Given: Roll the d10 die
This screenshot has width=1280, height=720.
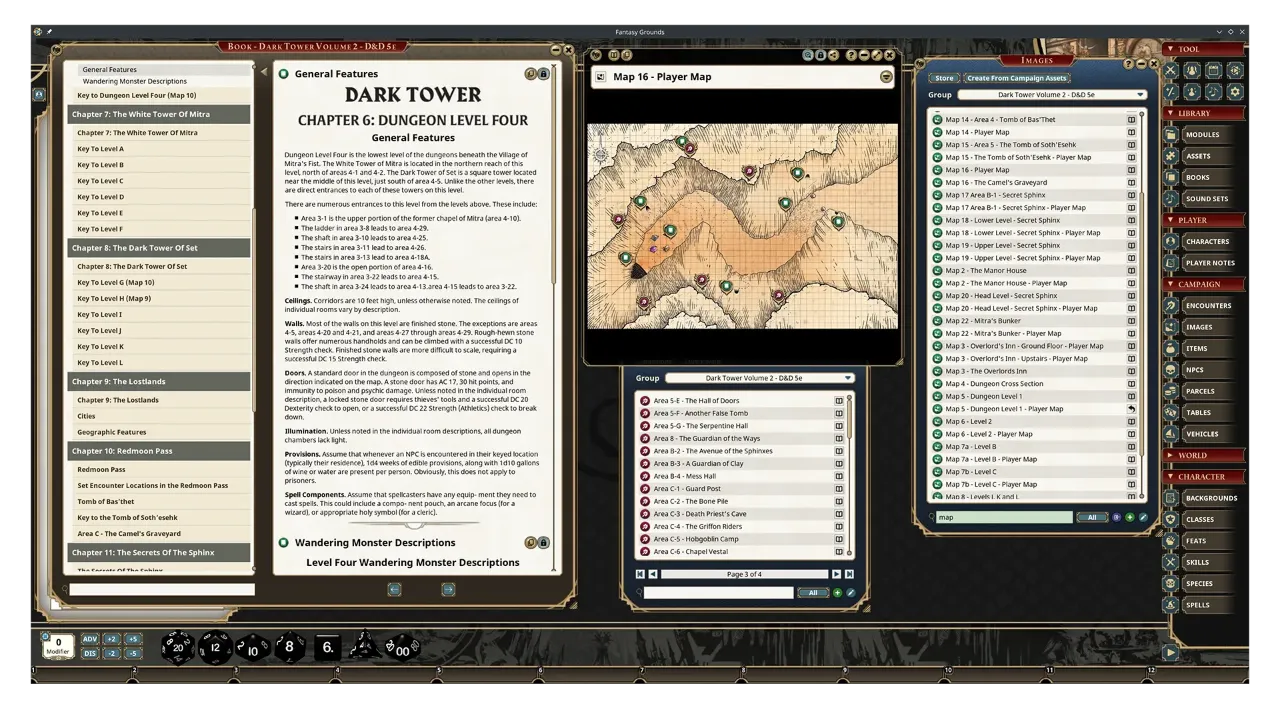Looking at the screenshot, I should click(x=252, y=647).
